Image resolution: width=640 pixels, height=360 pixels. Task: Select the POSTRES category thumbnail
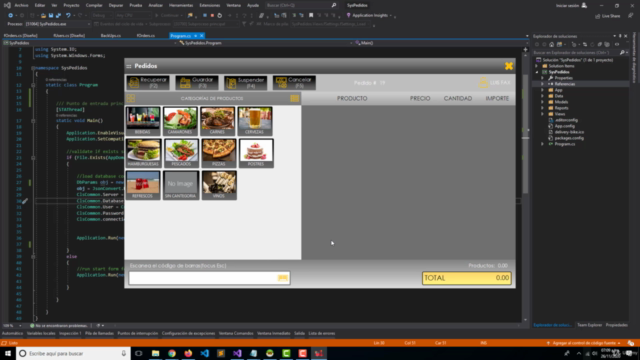[256, 153]
